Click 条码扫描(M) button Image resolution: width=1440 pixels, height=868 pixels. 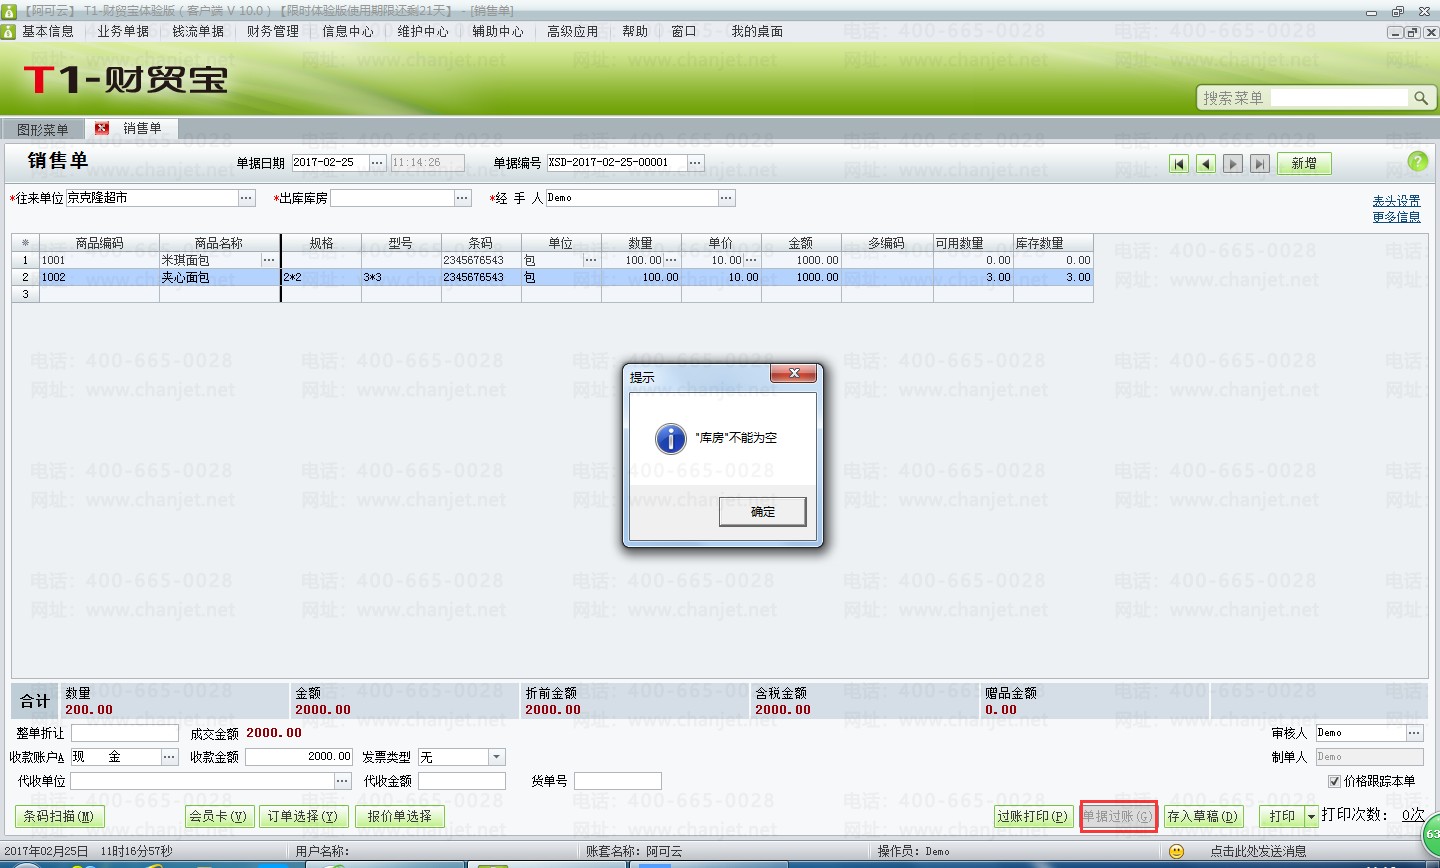click(x=59, y=817)
